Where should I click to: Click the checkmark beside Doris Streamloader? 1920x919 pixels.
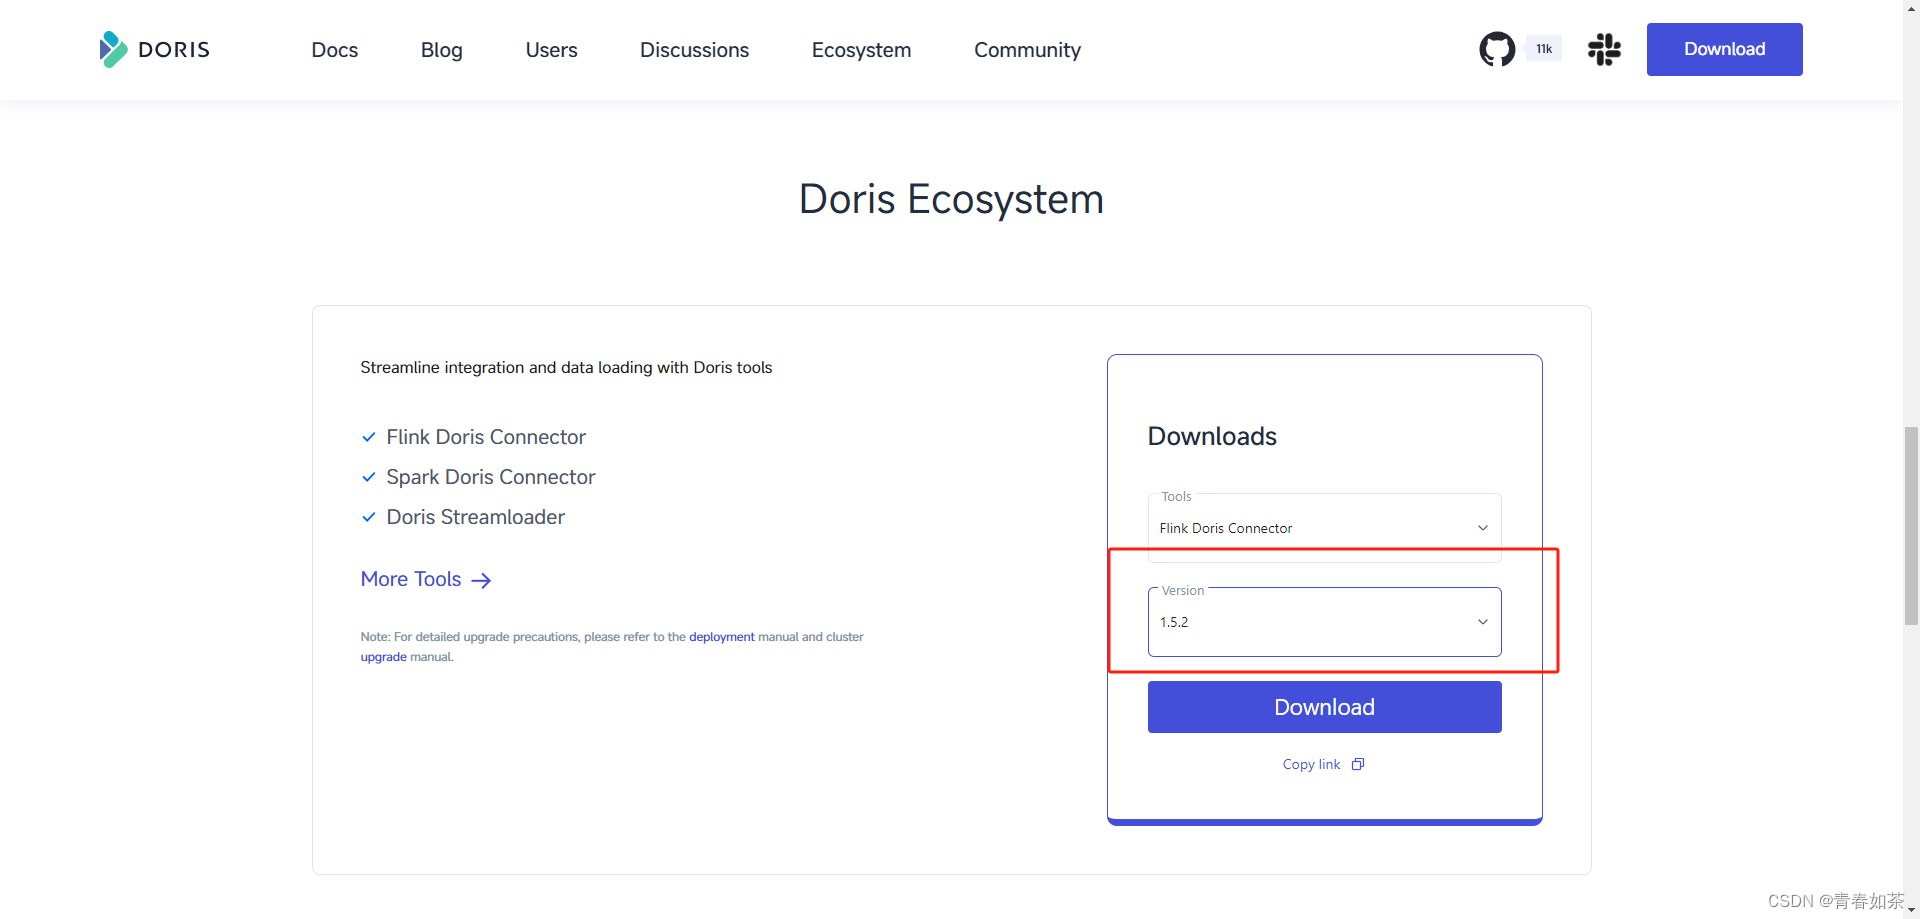point(369,517)
